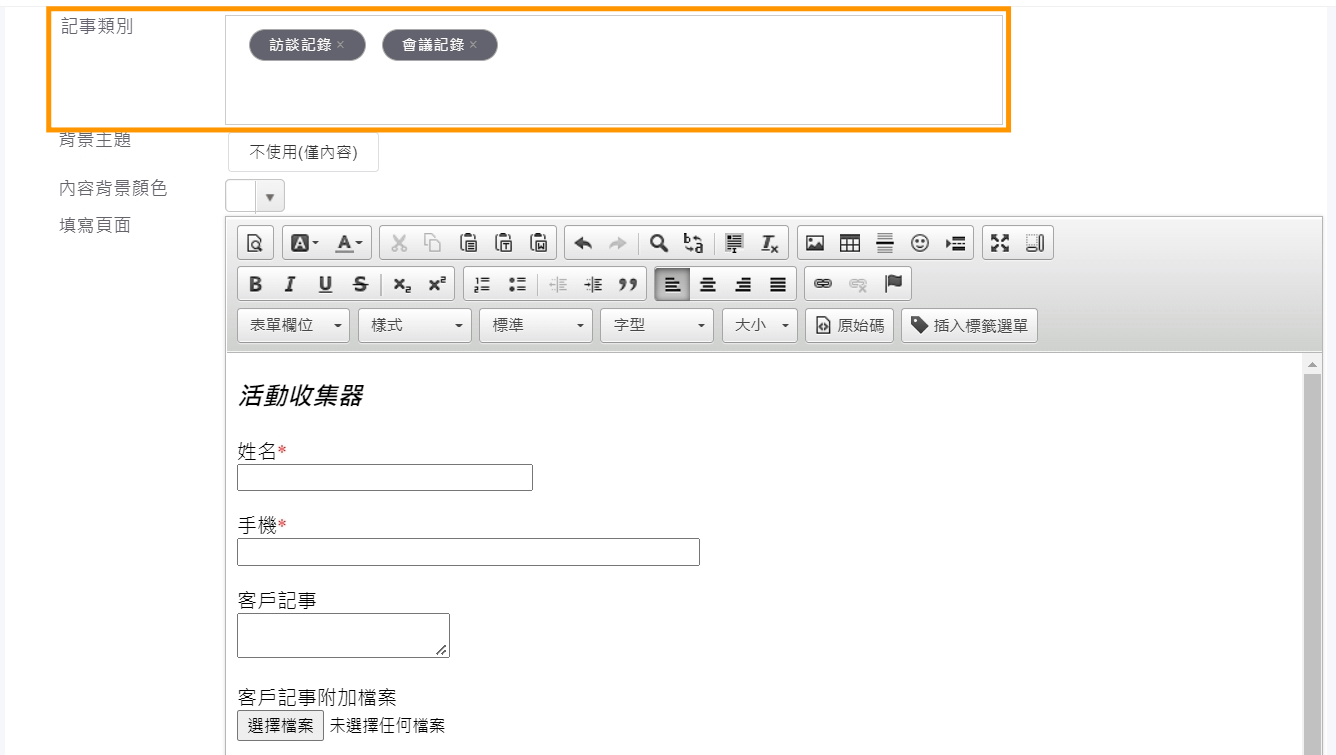Open the 表單欄位 dropdown

(x=294, y=326)
